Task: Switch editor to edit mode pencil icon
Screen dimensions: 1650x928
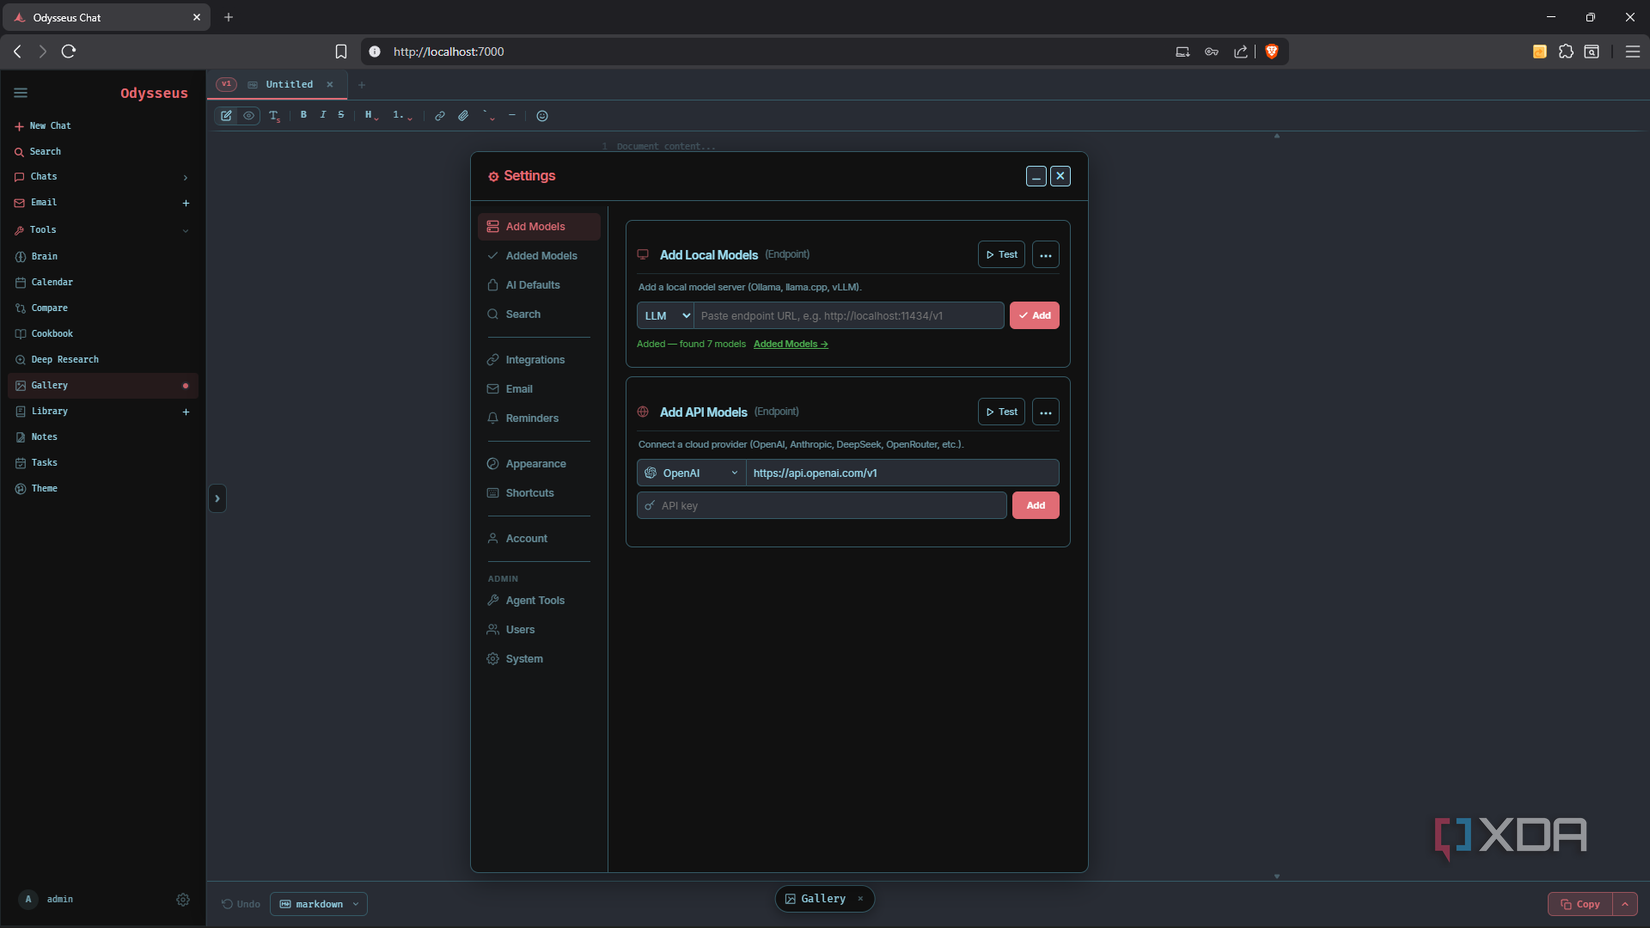Action: (x=227, y=116)
